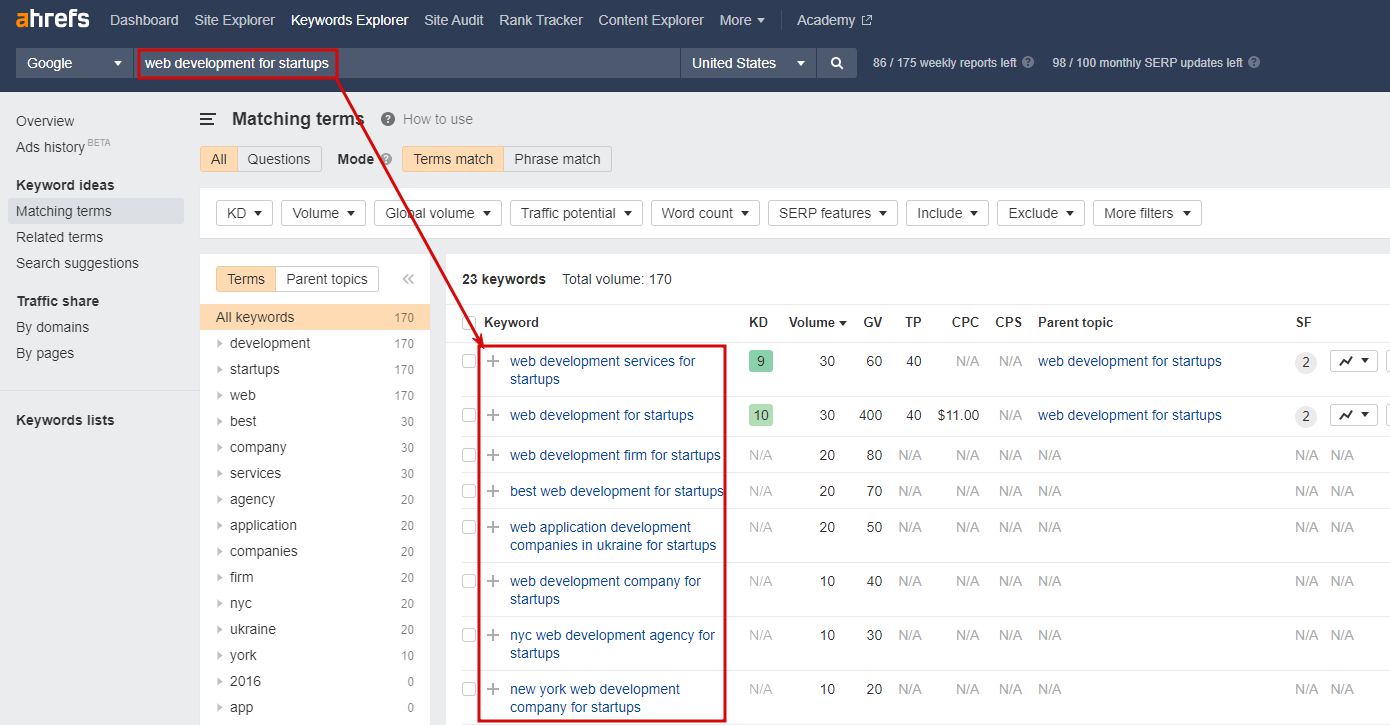Screen dimensions: 1390x725
Task: Click the hamburger menu icon beside Matching terms
Action: click(x=208, y=119)
